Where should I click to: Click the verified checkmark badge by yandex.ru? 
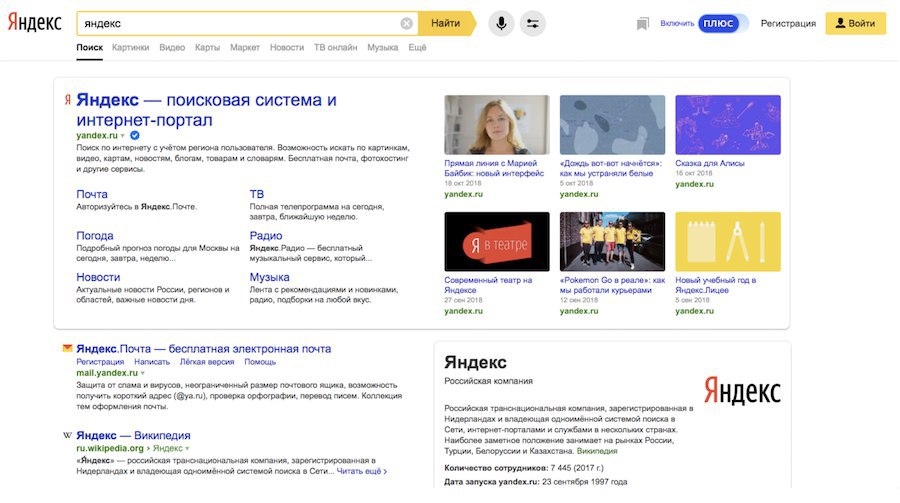[x=134, y=136]
